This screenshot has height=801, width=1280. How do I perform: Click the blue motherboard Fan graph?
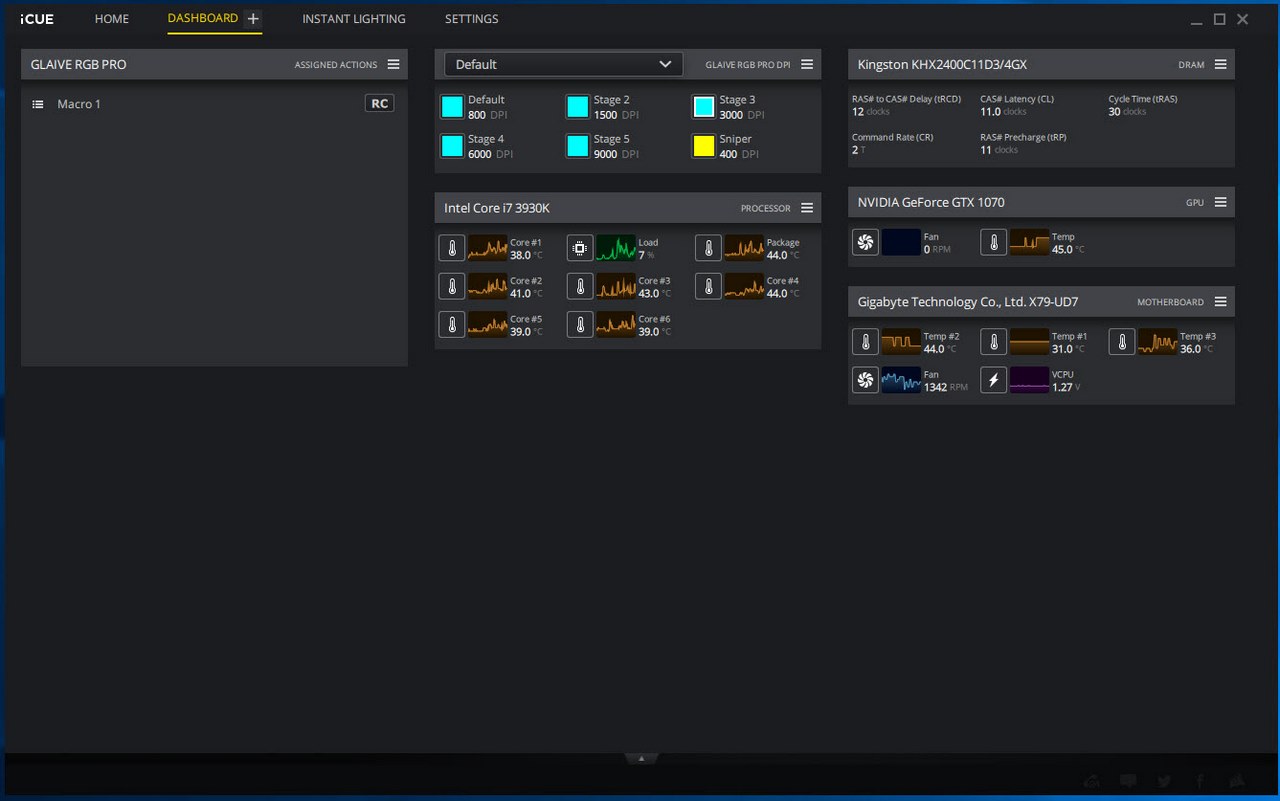point(901,380)
